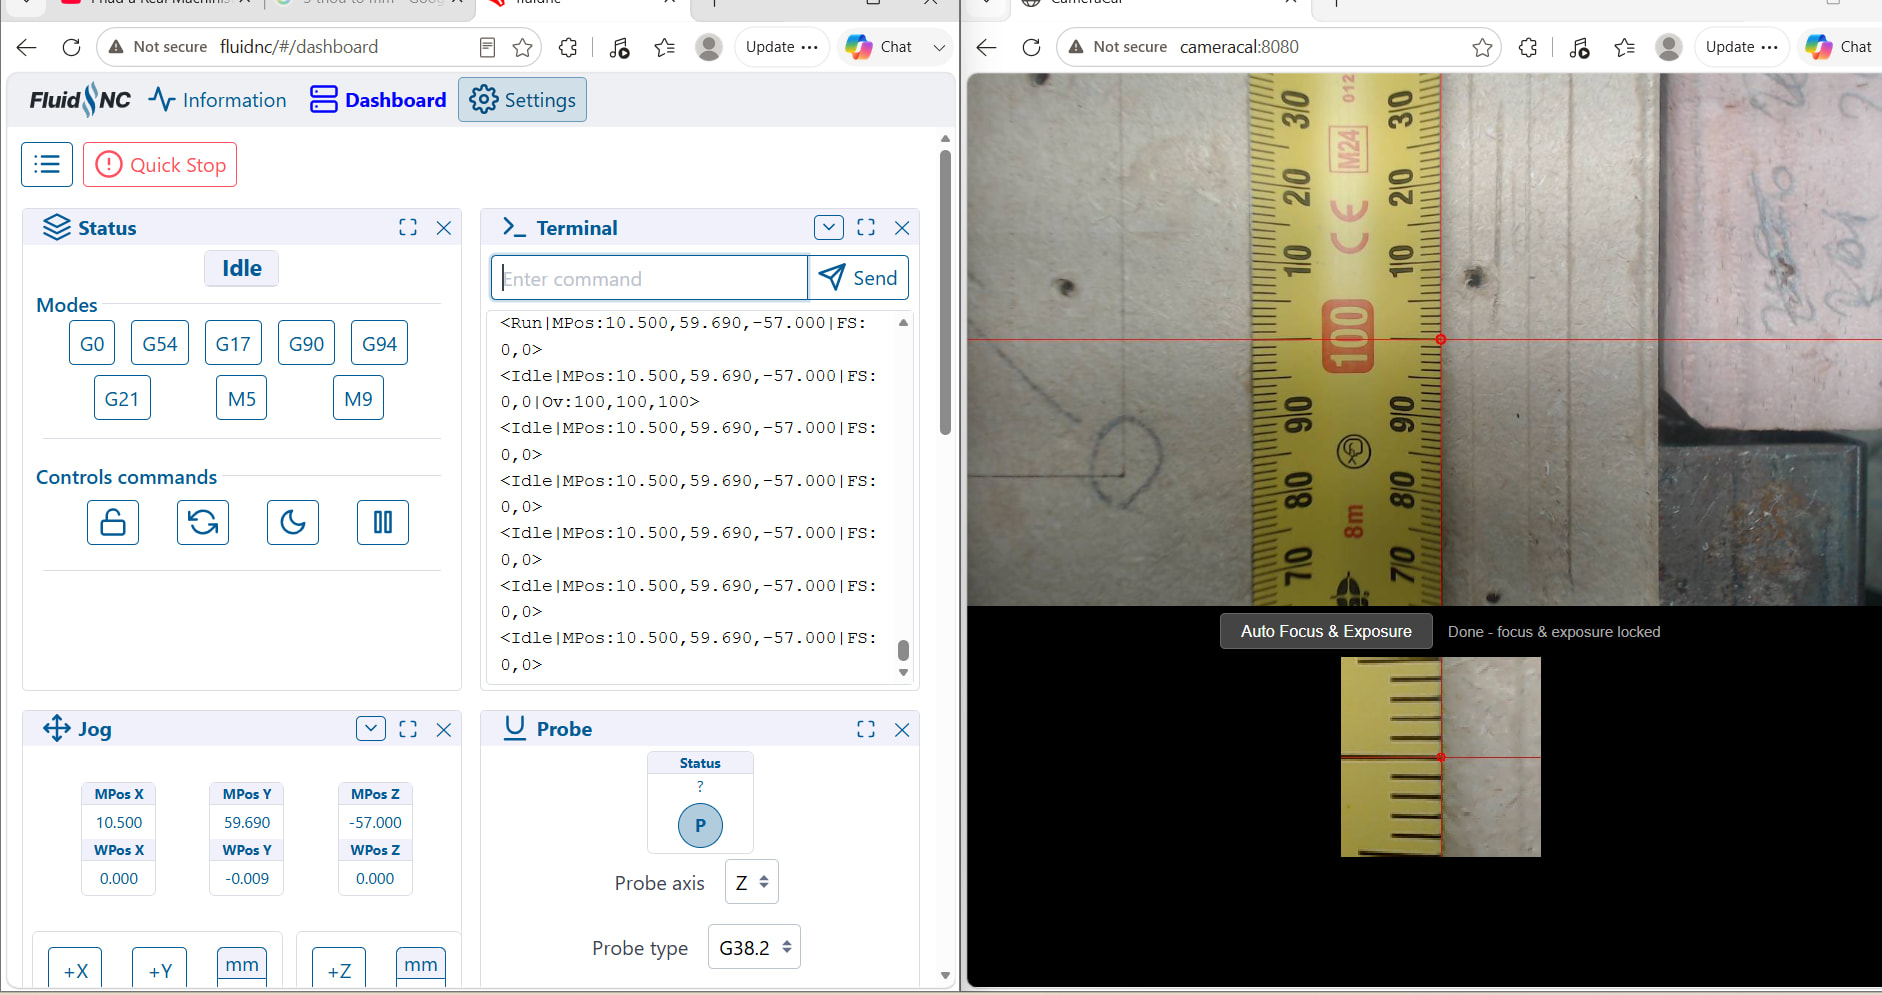This screenshot has height=995, width=1882.
Task: Open the Probe type dropdown
Action: 754,947
